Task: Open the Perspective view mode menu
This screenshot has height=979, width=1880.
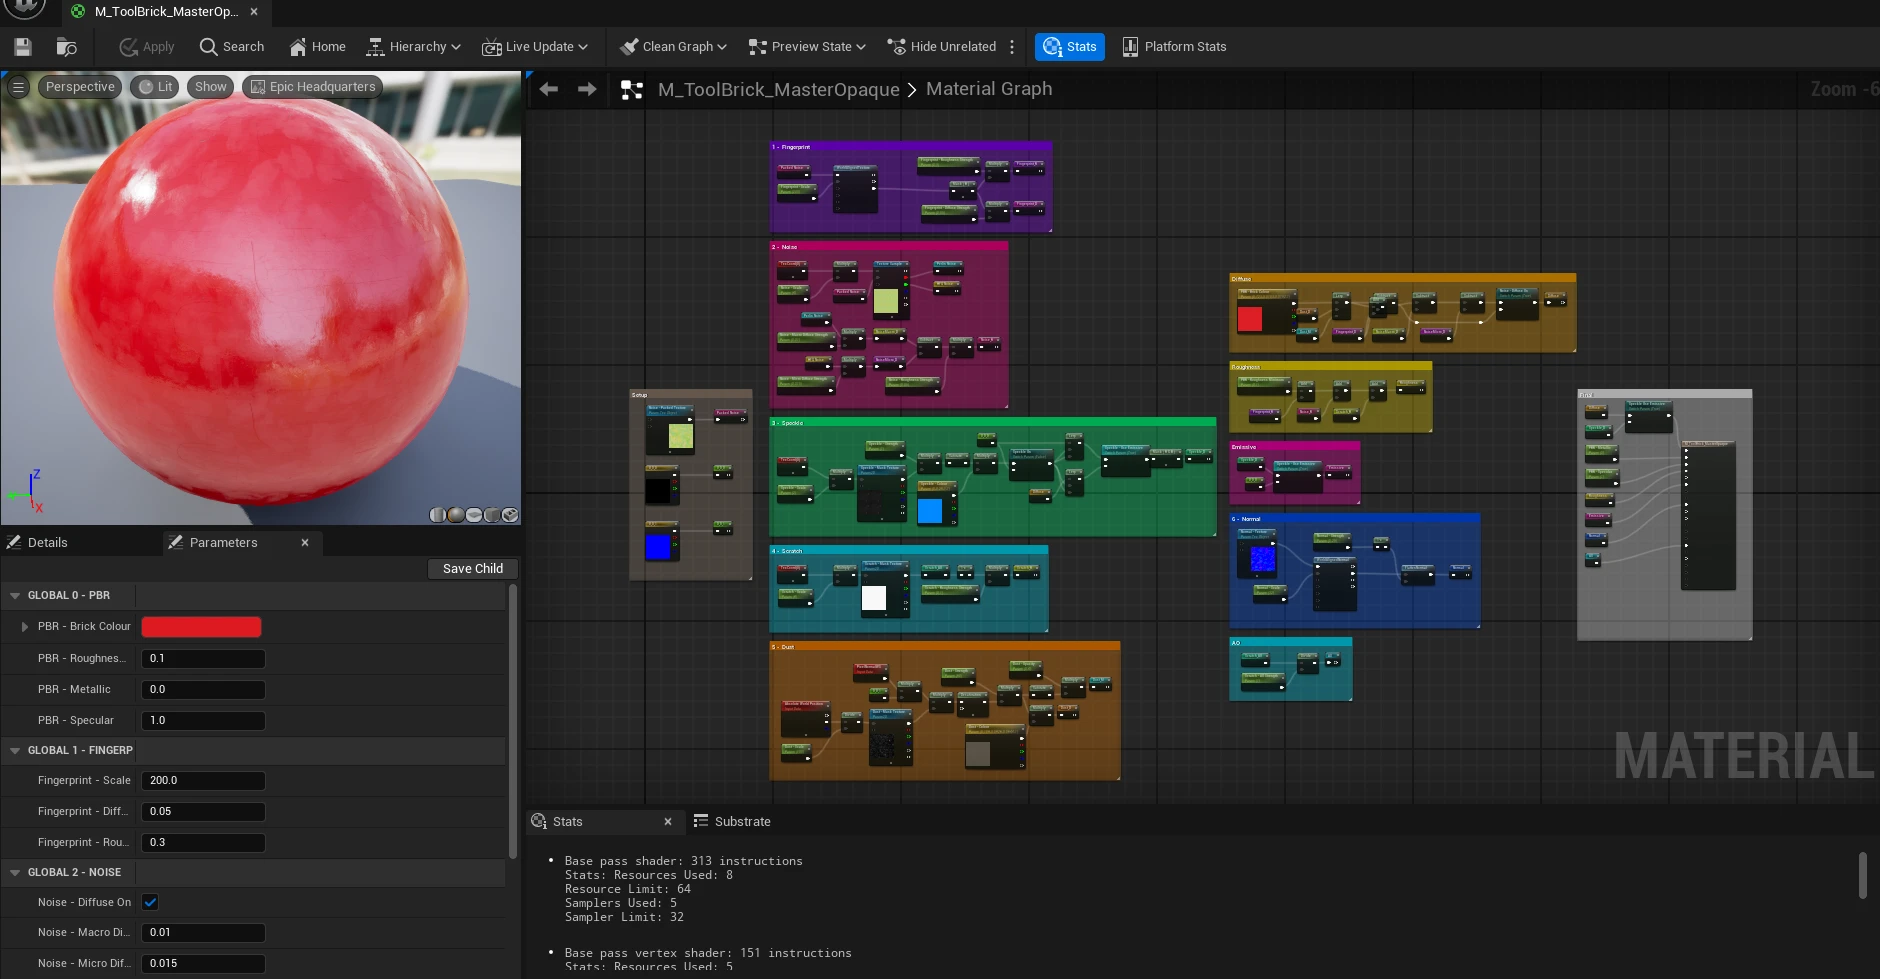Action: (x=80, y=87)
